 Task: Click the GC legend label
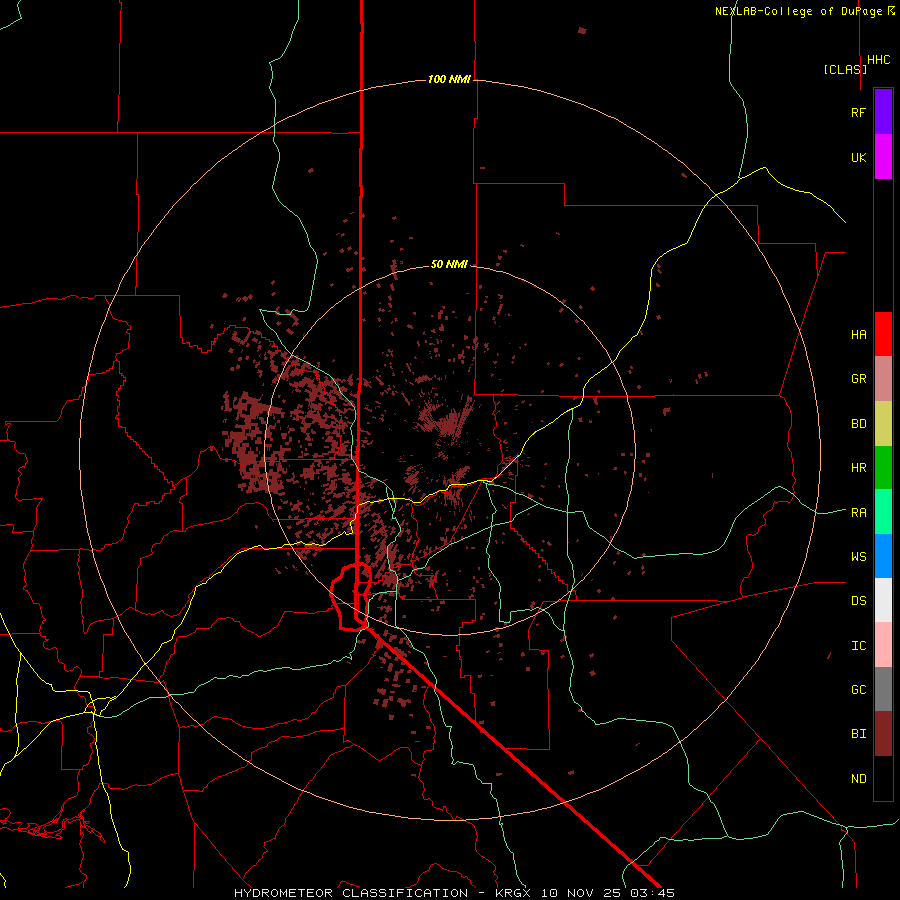pos(858,690)
